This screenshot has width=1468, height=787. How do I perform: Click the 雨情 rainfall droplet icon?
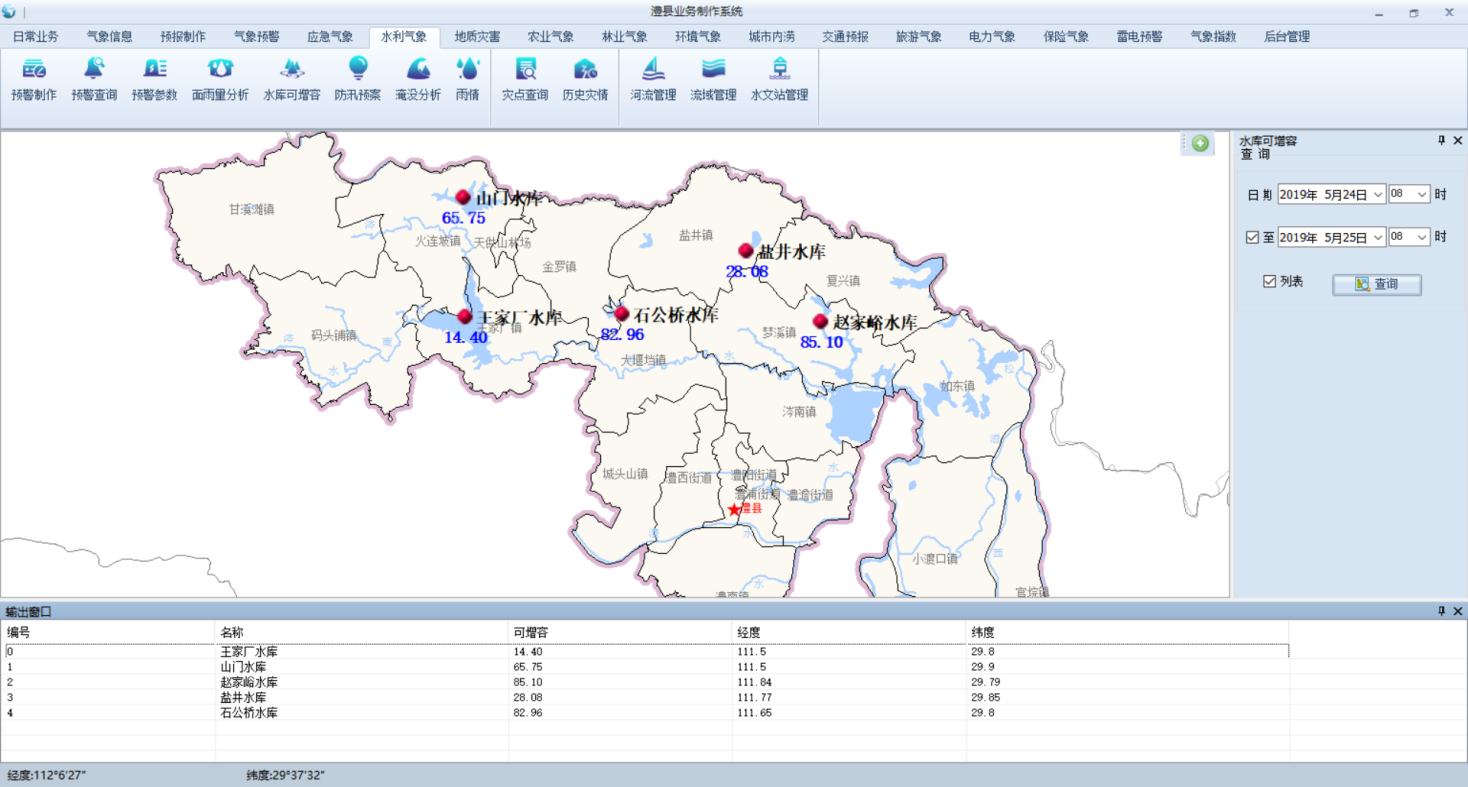point(467,69)
